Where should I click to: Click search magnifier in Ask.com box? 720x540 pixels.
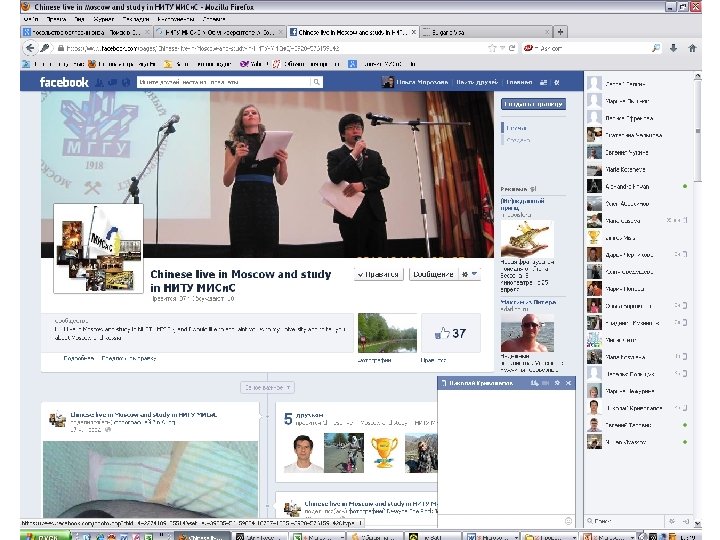pos(656,48)
